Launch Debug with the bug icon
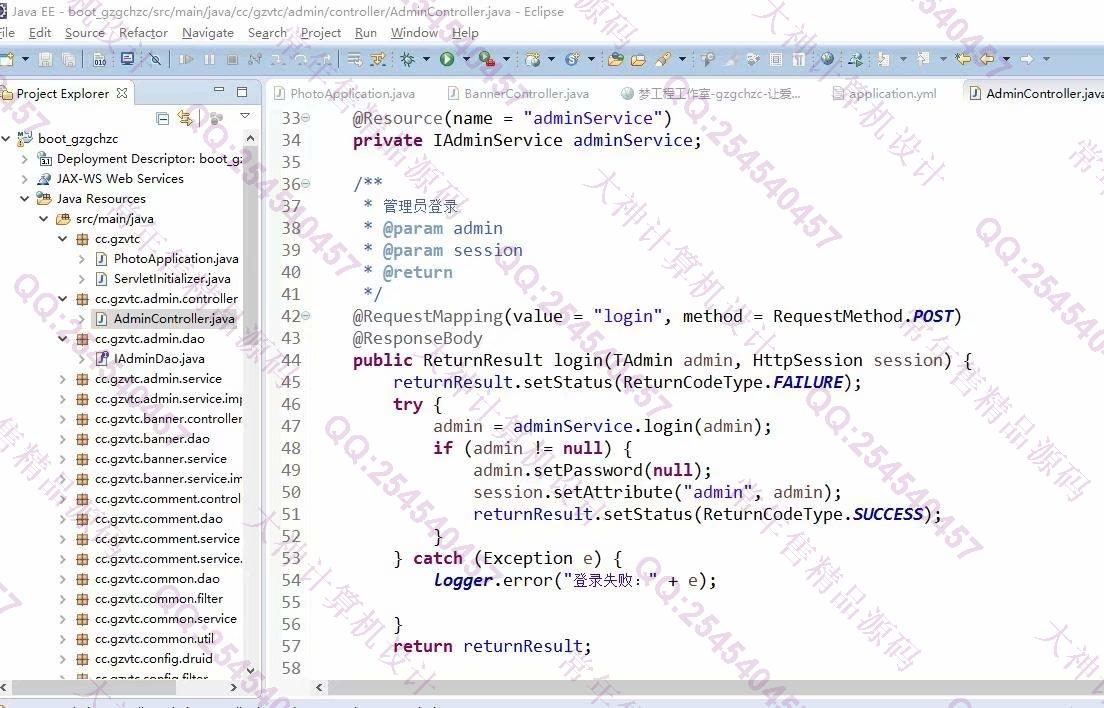 [408, 60]
